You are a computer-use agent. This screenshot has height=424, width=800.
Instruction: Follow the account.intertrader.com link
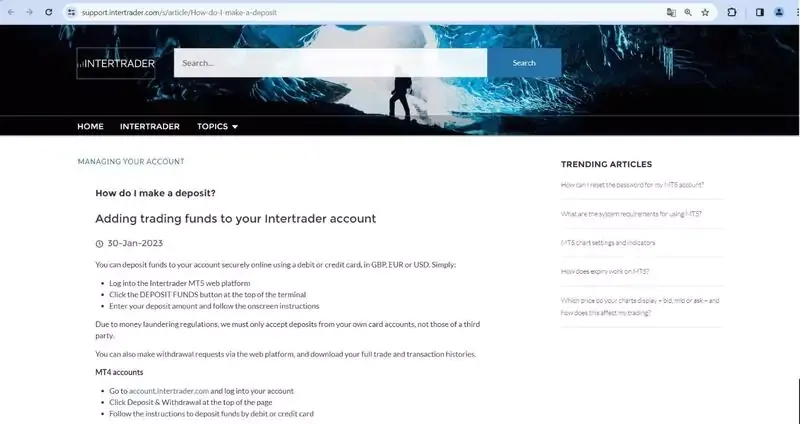tap(169, 391)
